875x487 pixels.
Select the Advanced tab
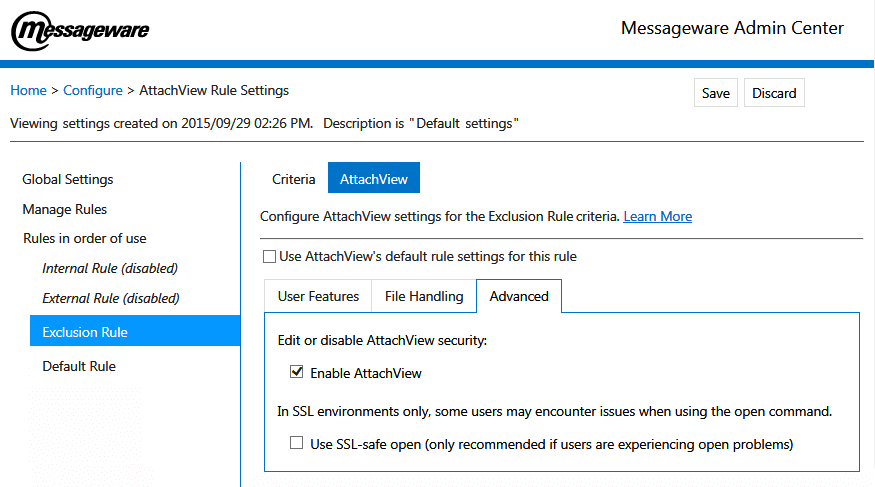[519, 296]
